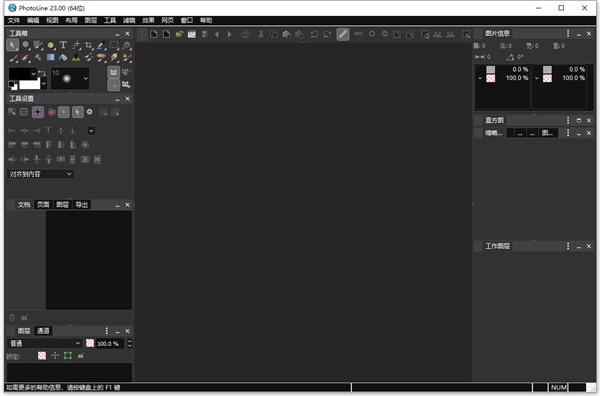
Task: Switch to the 导出 tab
Action: [82, 205]
